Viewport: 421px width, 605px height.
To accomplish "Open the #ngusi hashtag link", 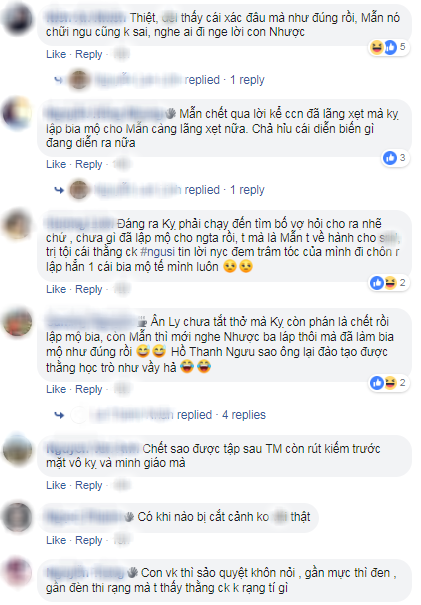I will (x=157, y=252).
